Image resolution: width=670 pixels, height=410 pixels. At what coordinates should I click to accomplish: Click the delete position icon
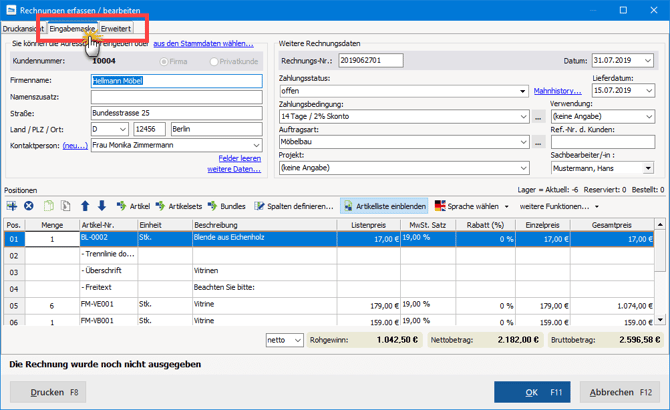[28, 206]
